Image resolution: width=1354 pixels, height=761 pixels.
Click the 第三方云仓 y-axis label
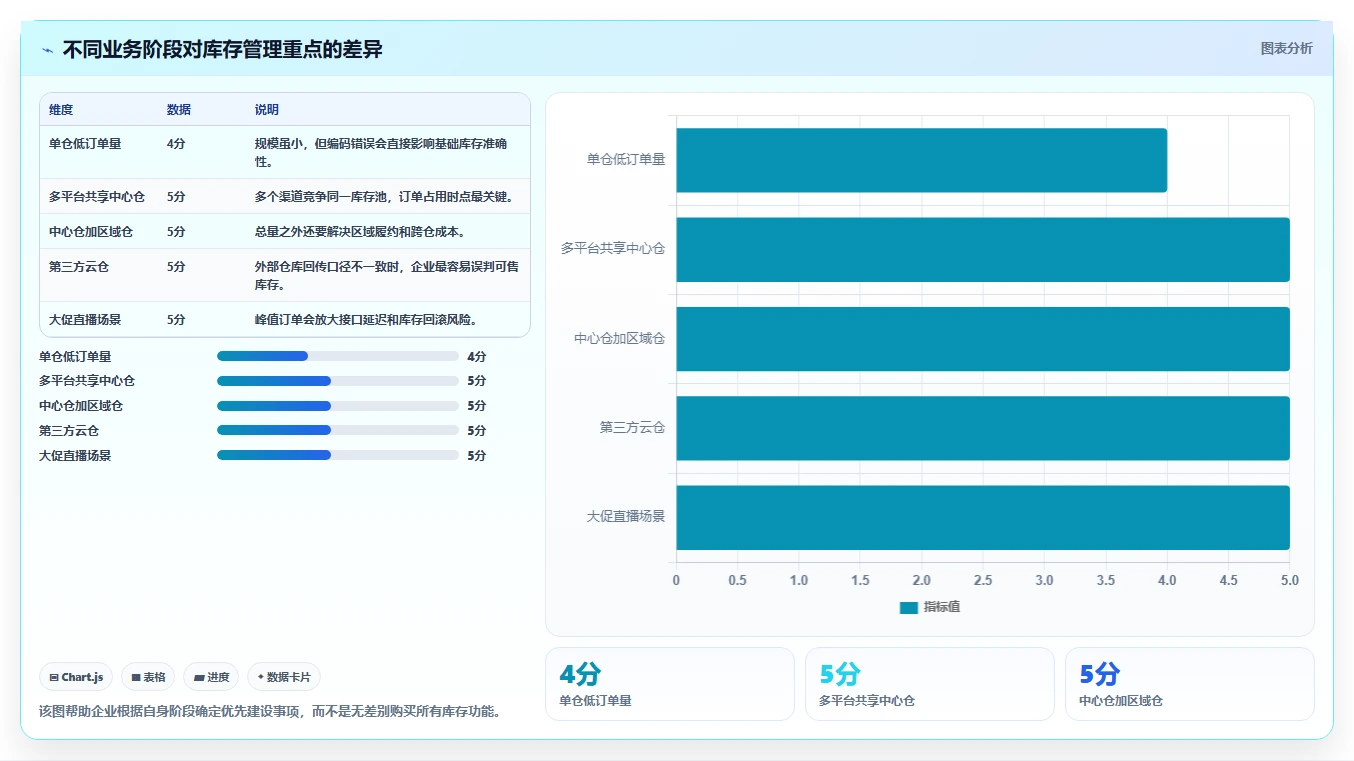click(632, 428)
